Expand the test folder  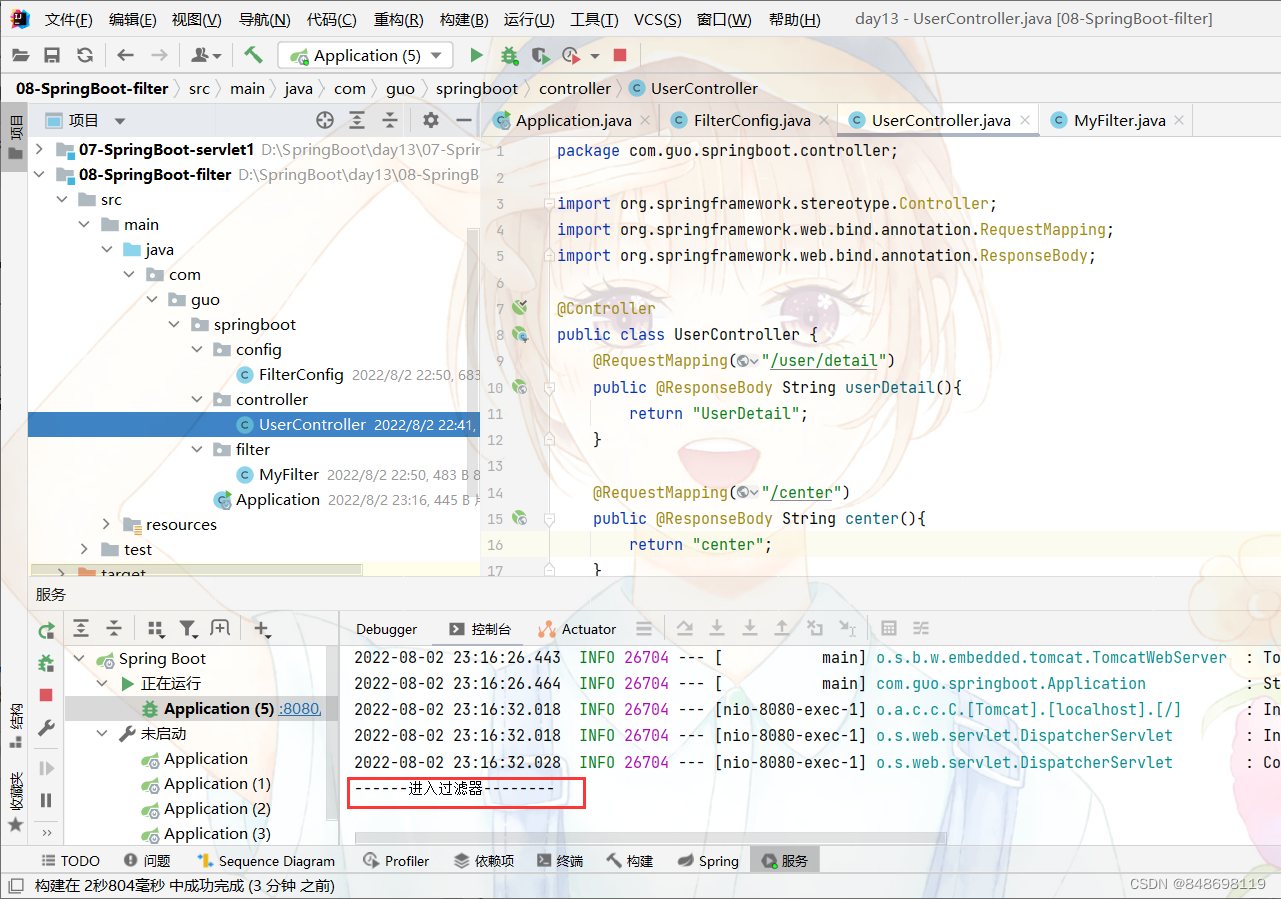(86, 549)
